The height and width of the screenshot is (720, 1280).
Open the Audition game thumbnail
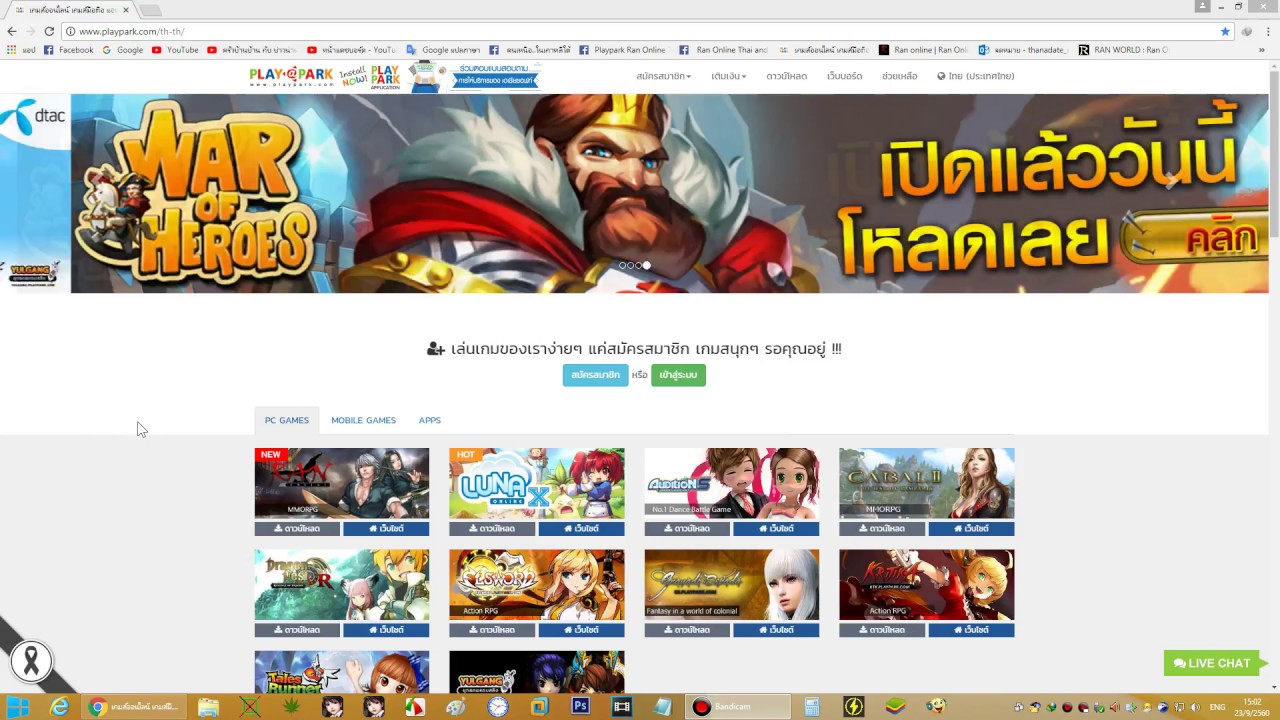tap(732, 483)
